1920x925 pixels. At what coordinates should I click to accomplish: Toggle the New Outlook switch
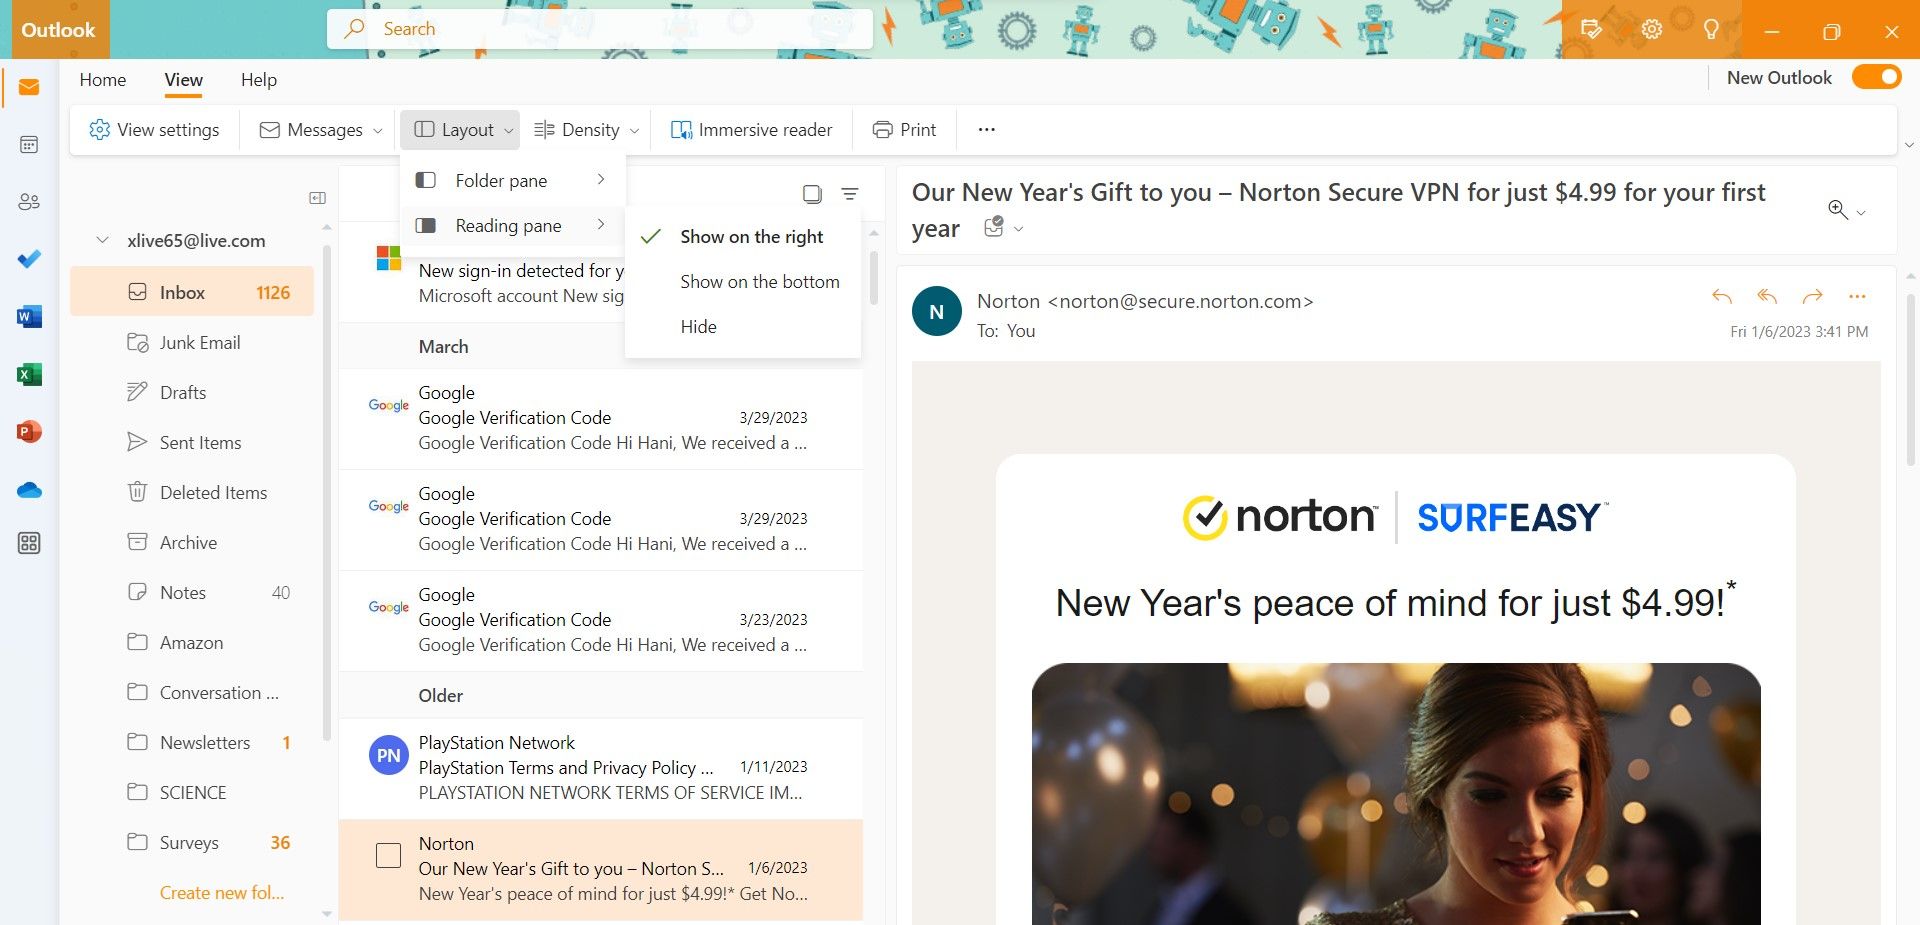pos(1876,77)
